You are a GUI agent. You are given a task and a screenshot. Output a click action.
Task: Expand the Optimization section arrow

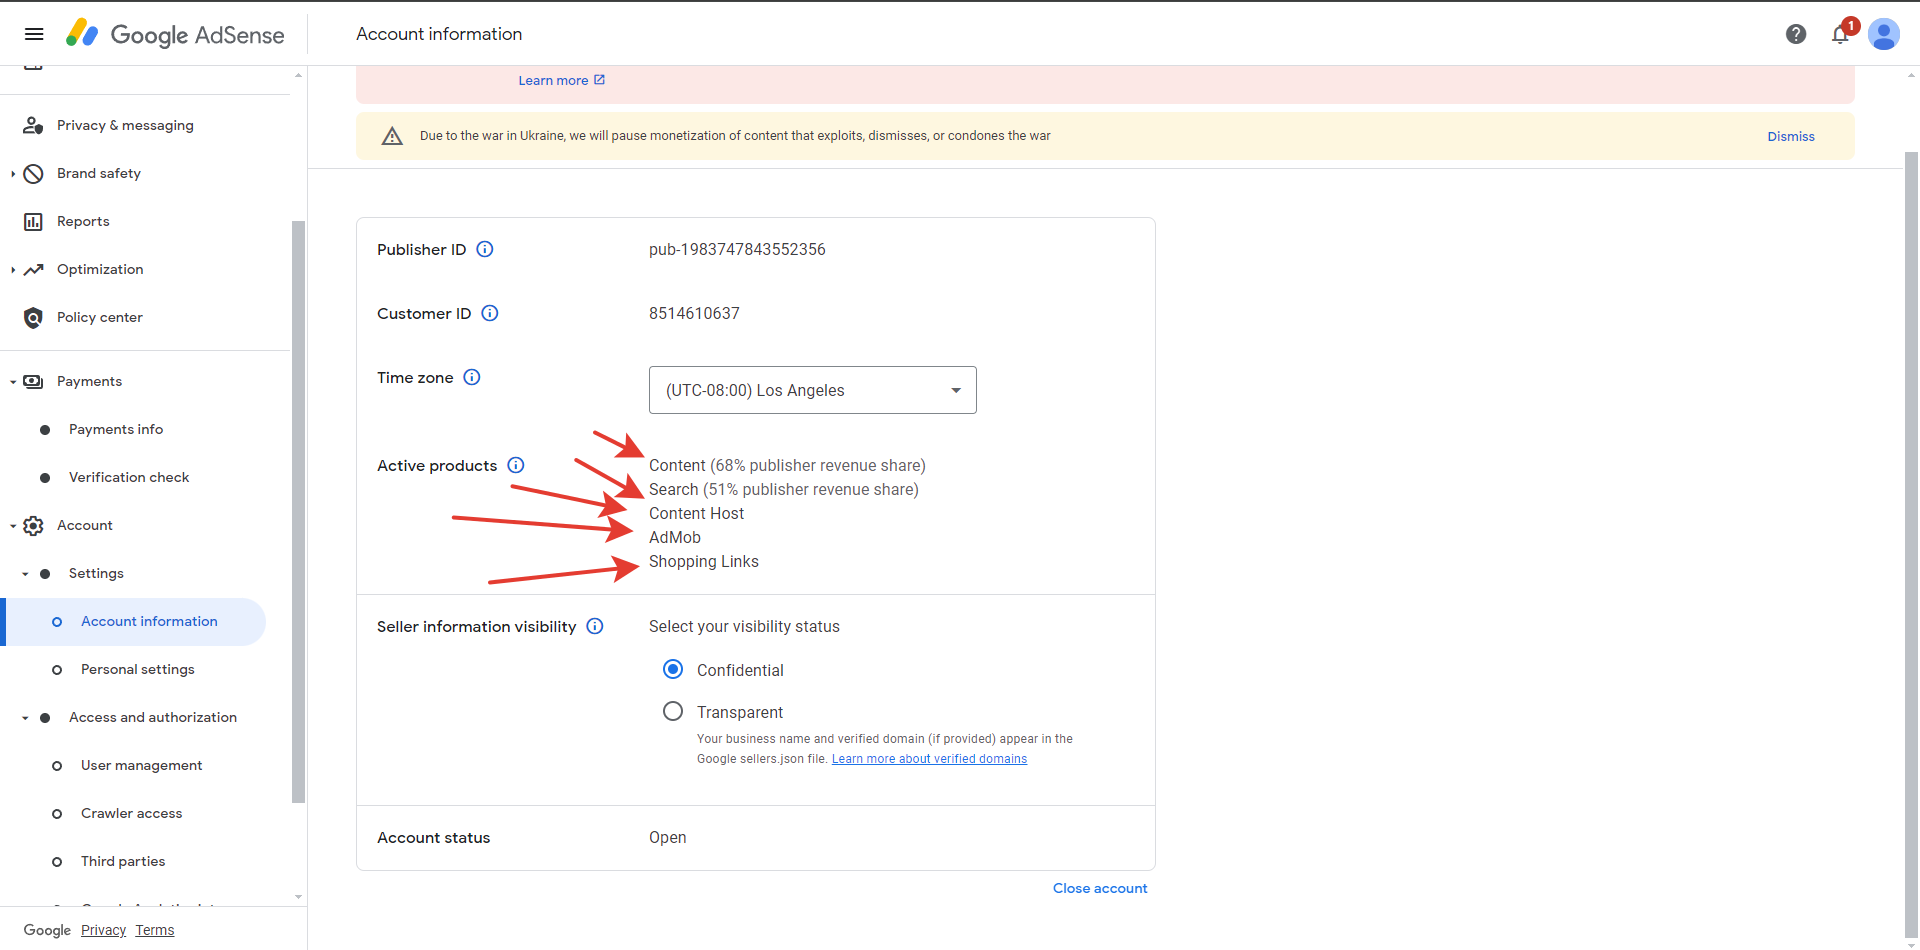point(13,269)
